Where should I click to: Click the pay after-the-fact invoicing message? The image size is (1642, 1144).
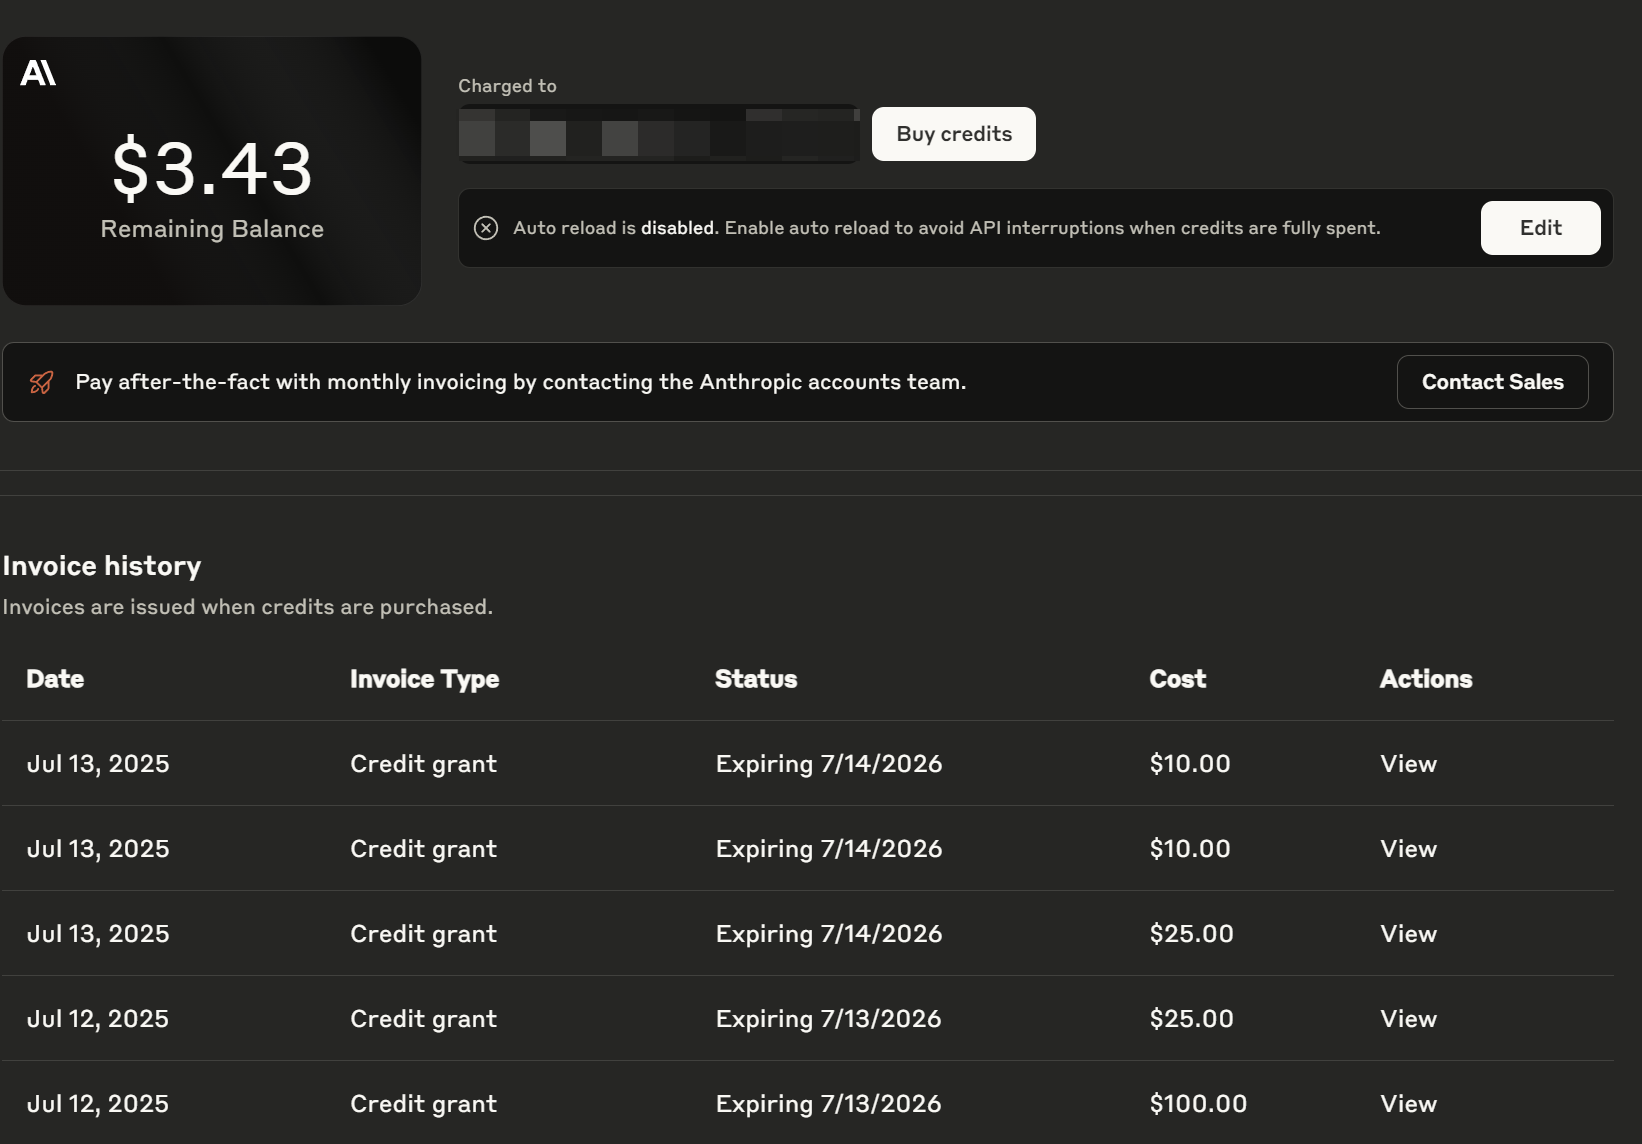tap(520, 382)
